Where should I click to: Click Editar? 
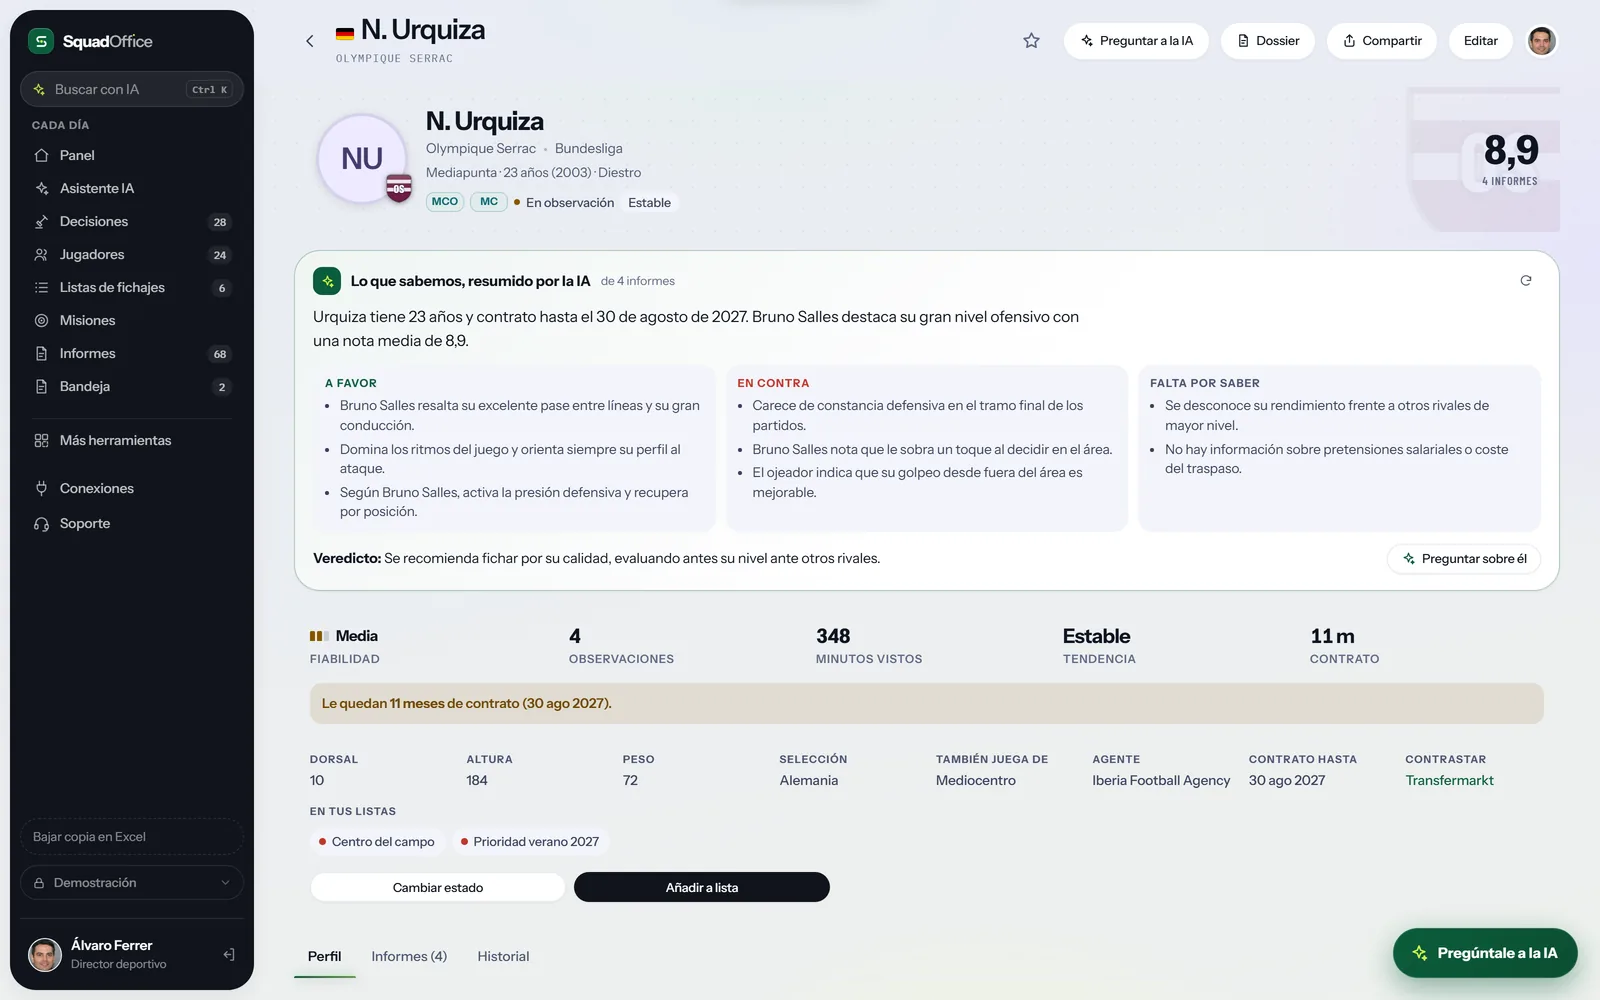(x=1480, y=41)
